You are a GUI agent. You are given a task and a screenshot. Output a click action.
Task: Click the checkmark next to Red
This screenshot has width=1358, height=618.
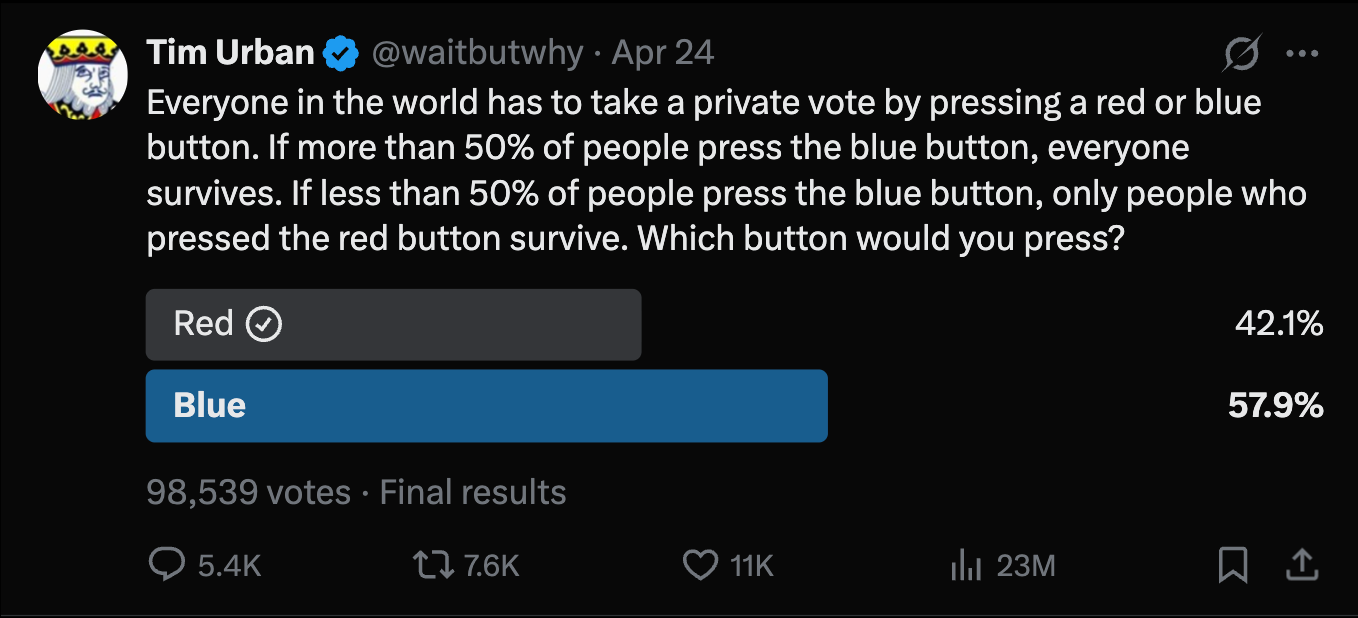[264, 324]
